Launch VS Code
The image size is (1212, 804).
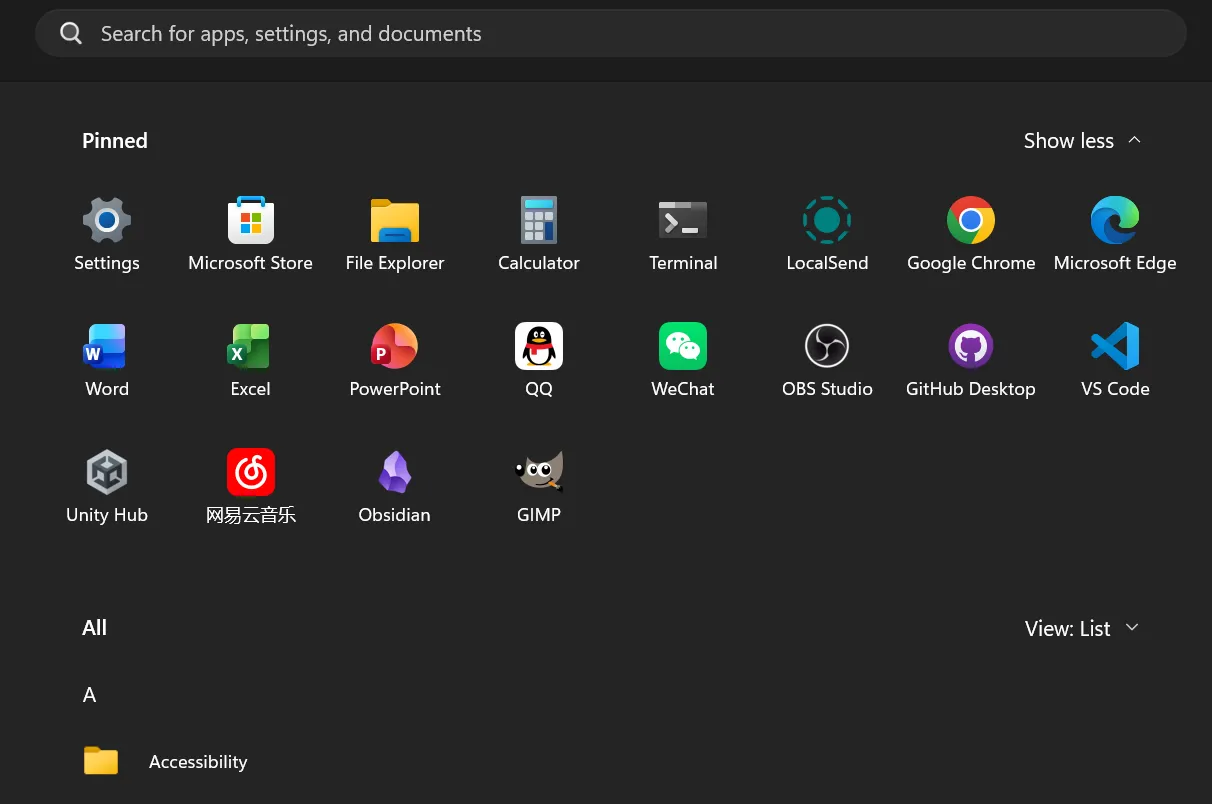point(1115,360)
